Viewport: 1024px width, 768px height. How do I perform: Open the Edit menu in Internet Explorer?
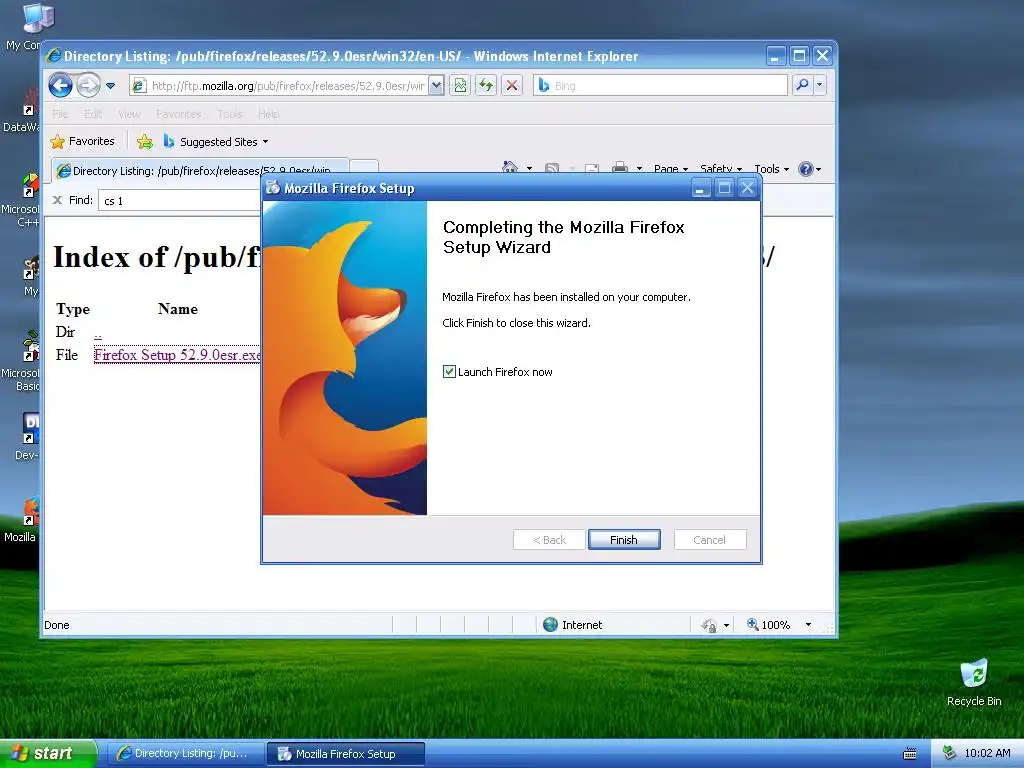(x=93, y=114)
